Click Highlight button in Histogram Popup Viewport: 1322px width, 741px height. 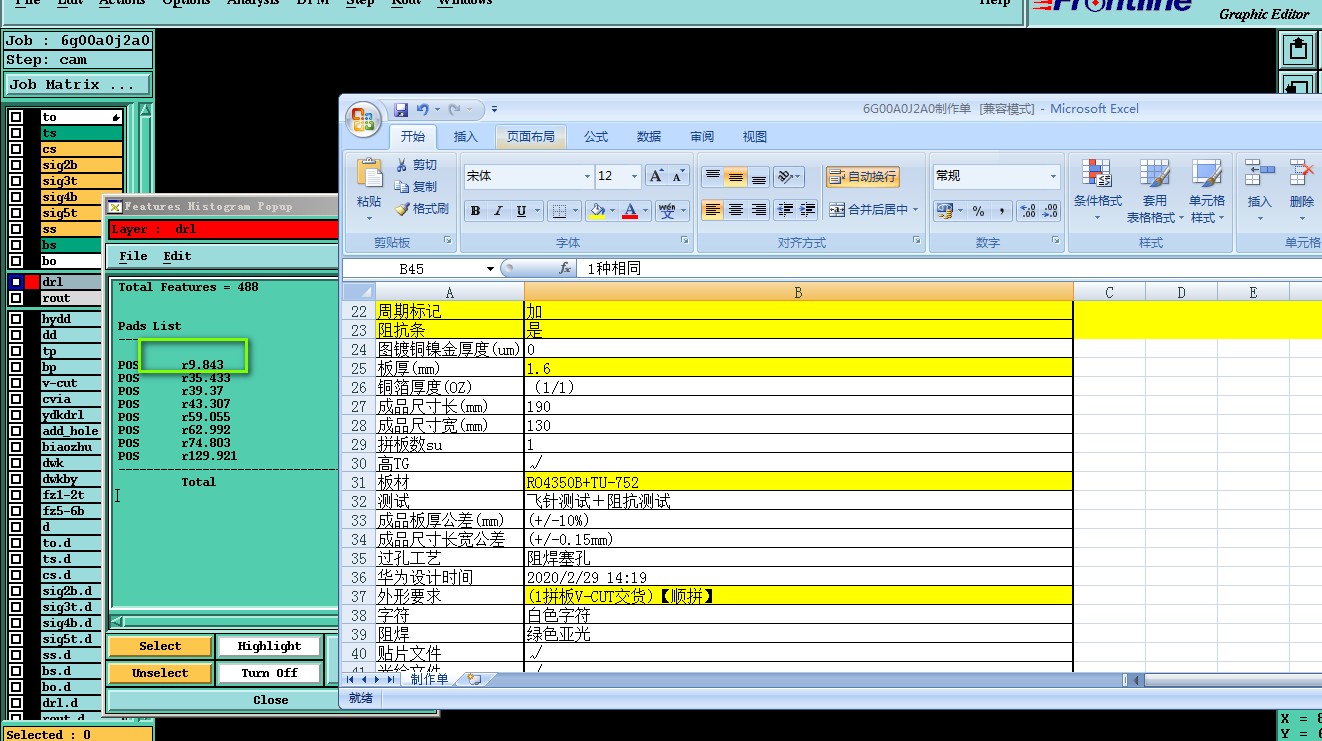tap(269, 646)
